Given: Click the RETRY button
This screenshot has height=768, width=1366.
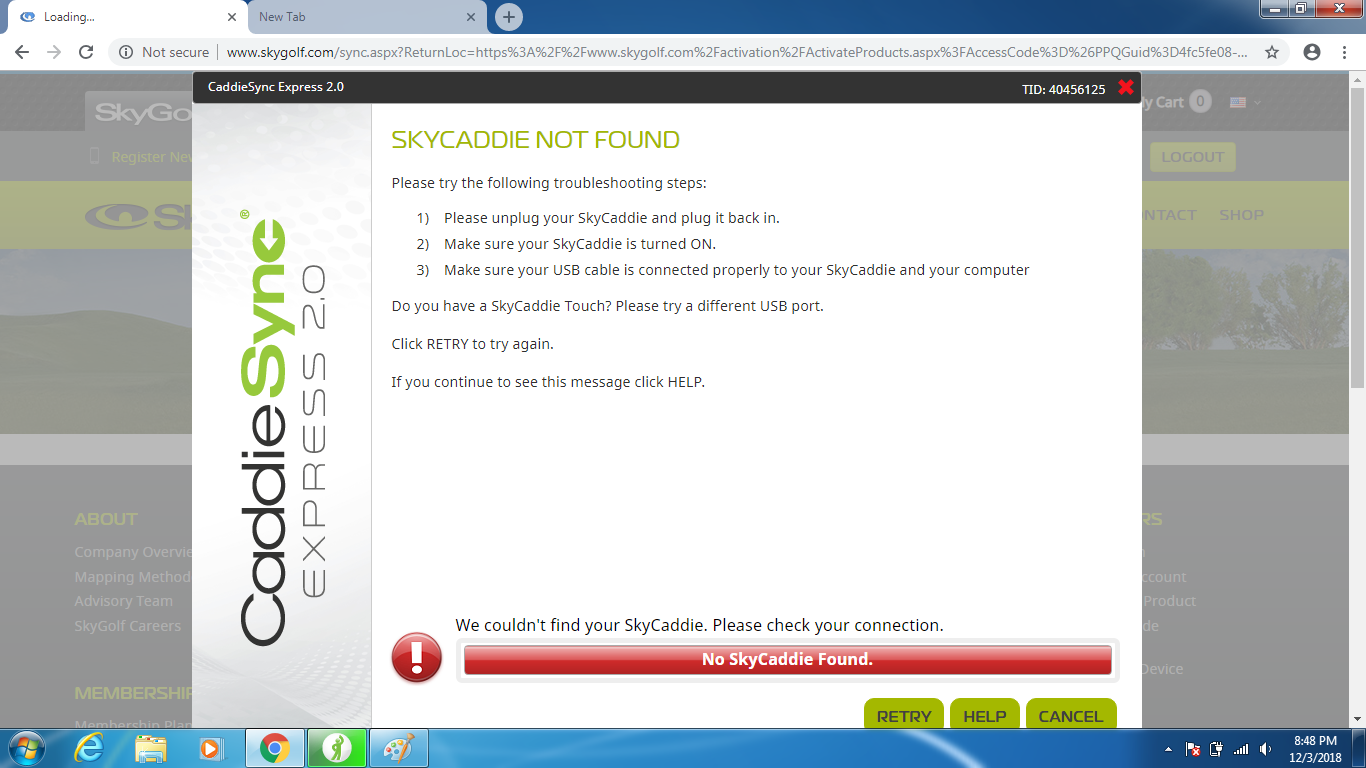Looking at the screenshot, I should (x=904, y=715).
